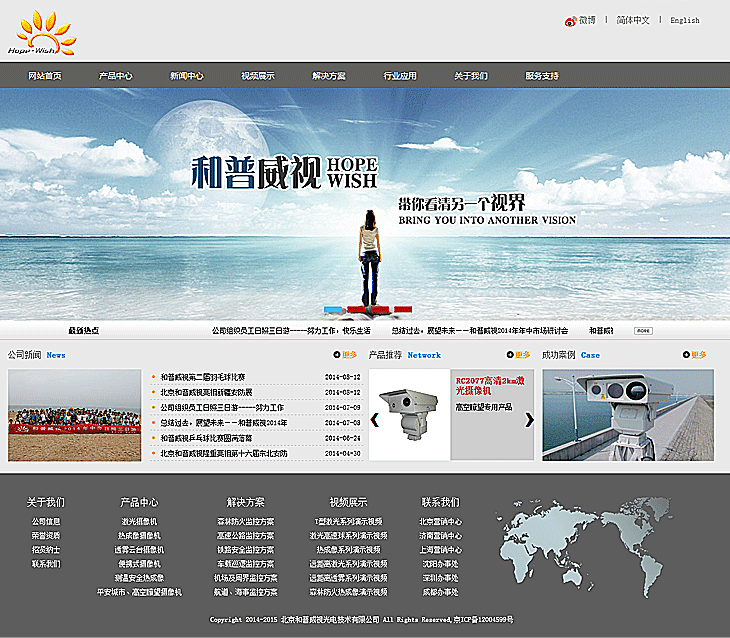This screenshot has width=730, height=638.
Task: Open footer link 高速公路监控方案
Action: 245,536
